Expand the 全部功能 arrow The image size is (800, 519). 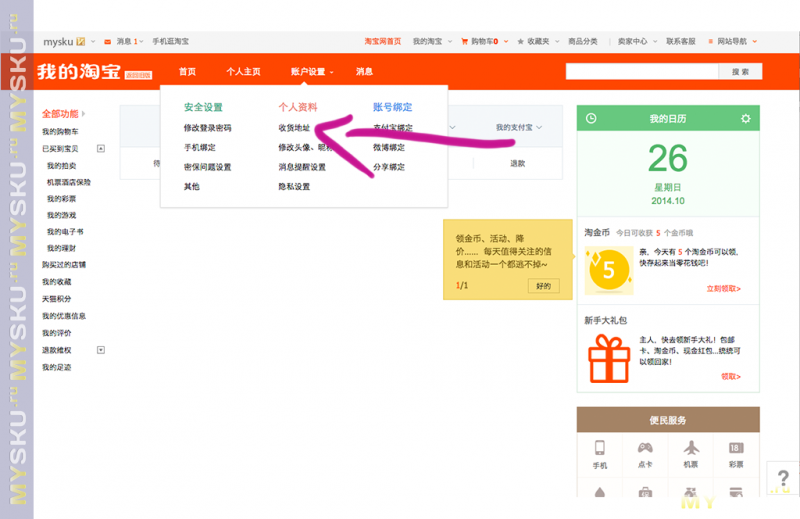point(84,114)
